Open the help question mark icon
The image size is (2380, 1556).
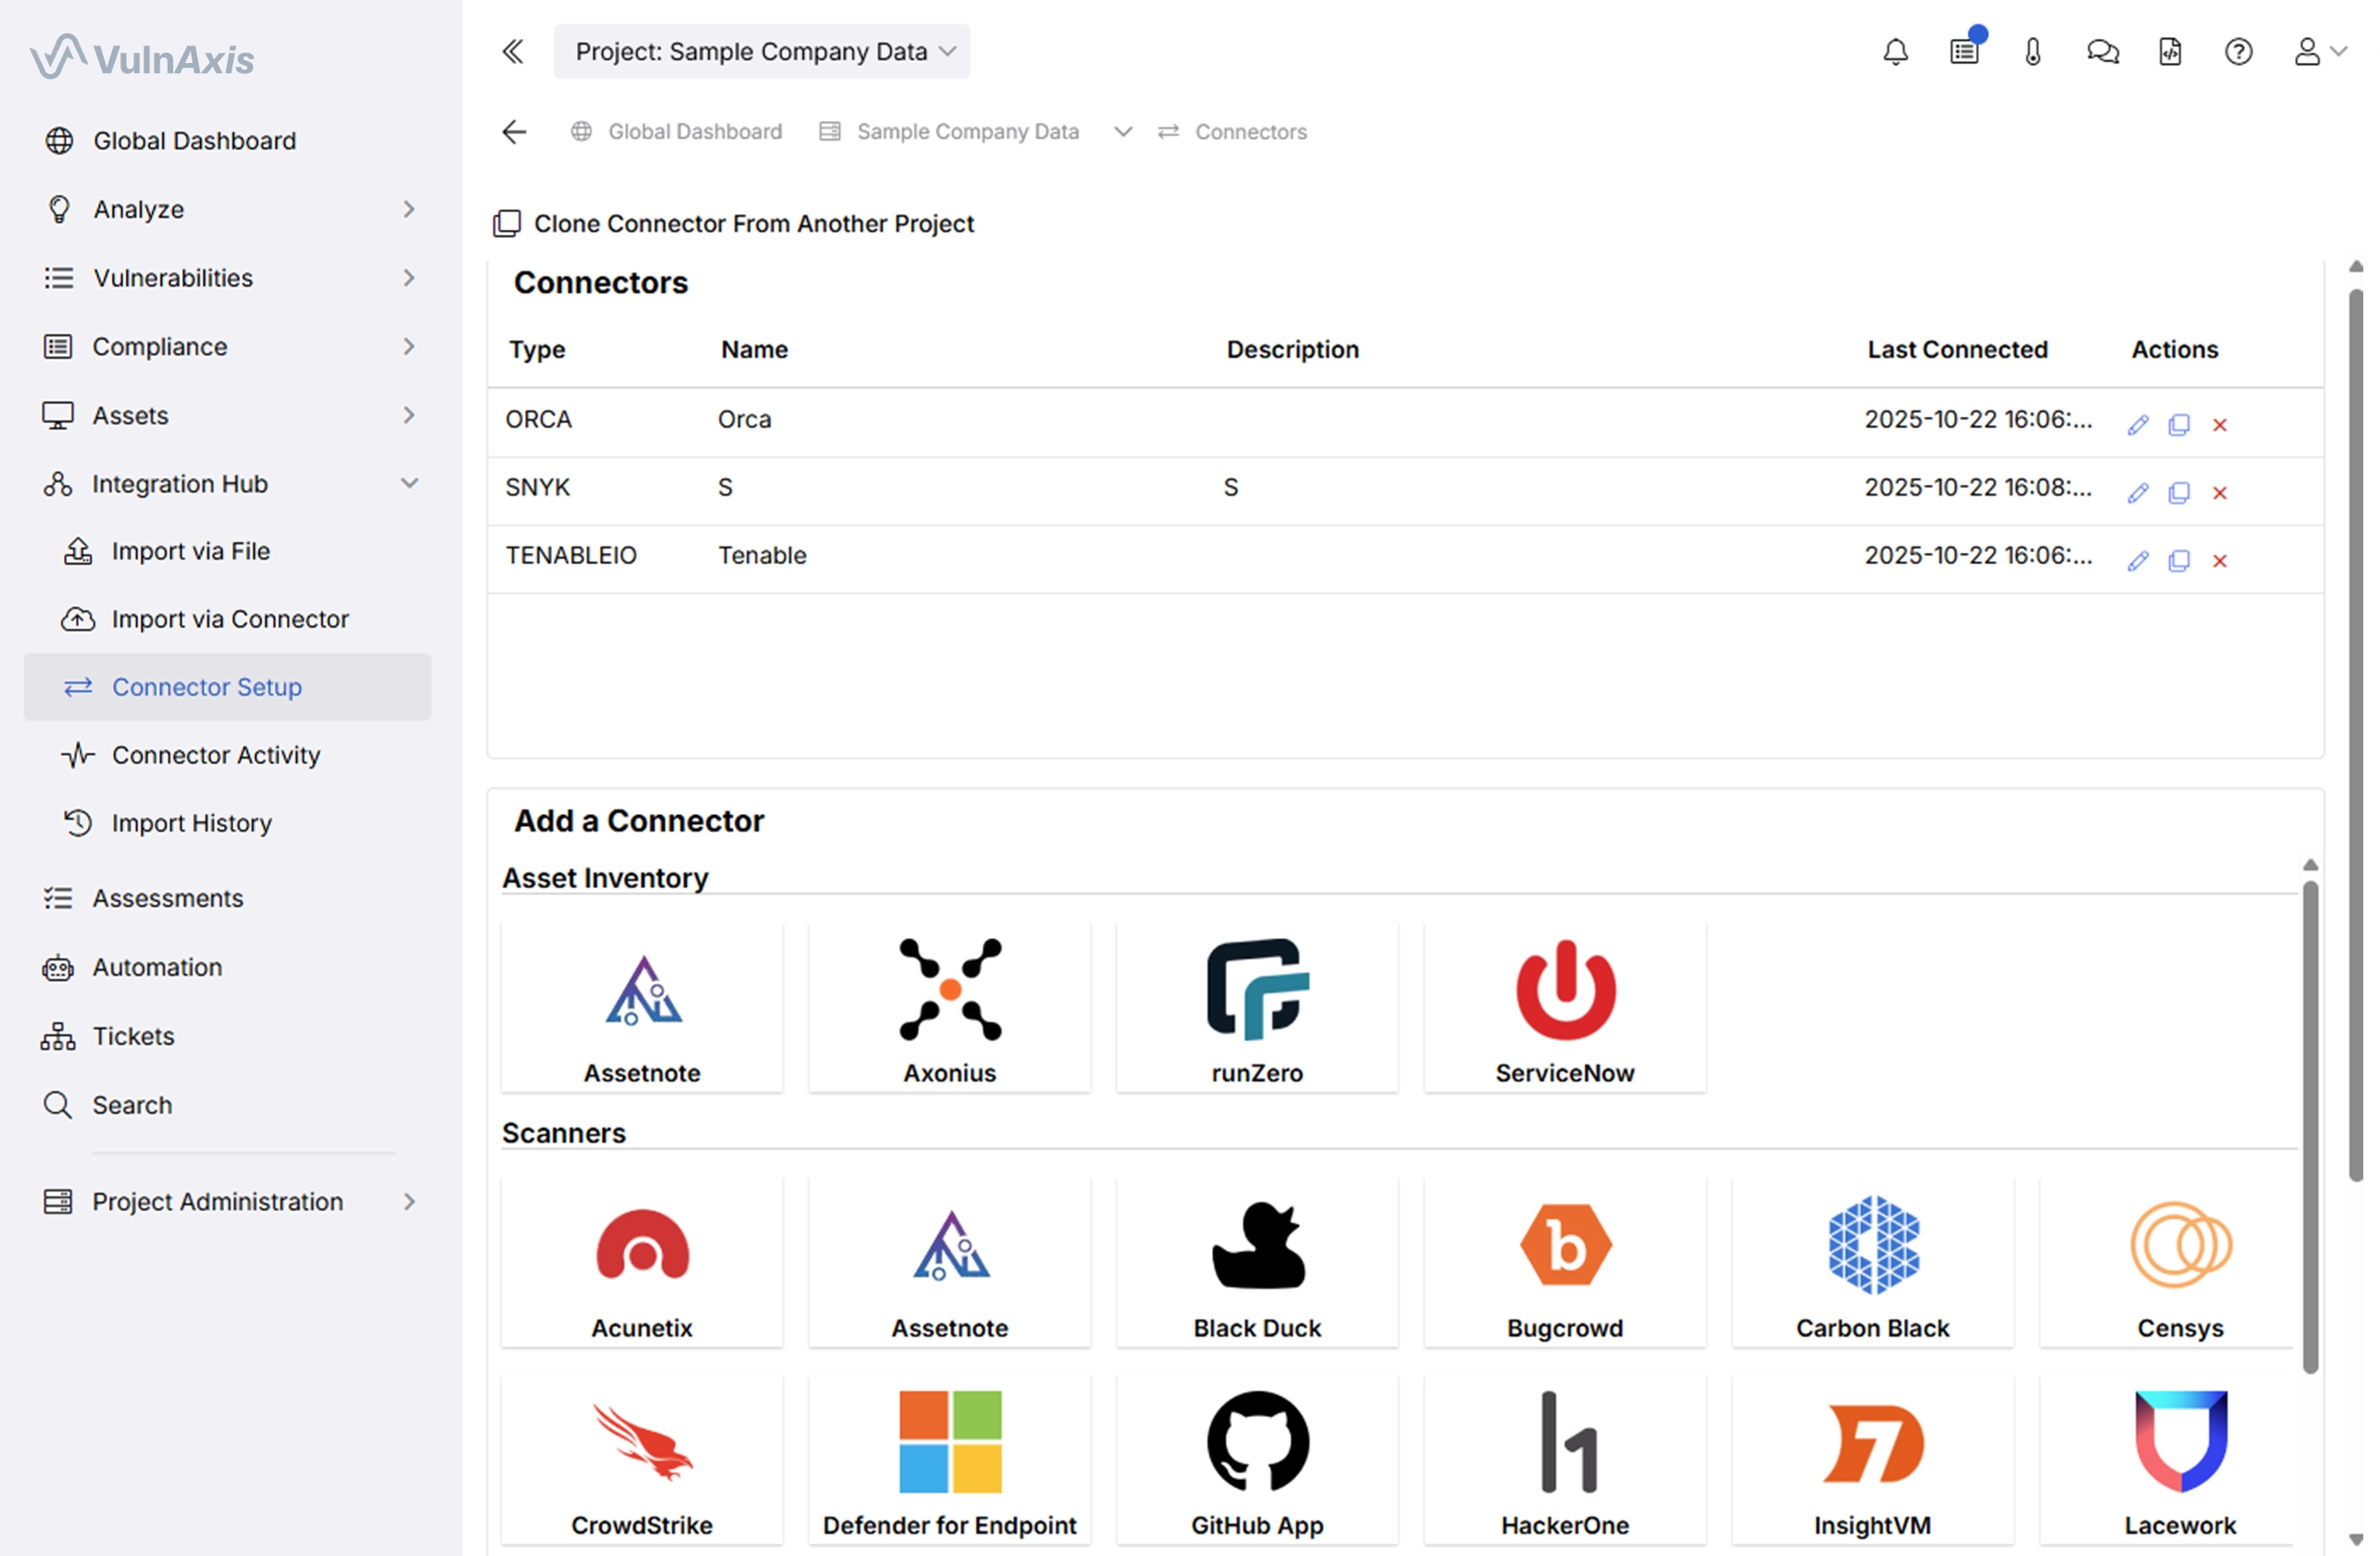[x=2238, y=52]
